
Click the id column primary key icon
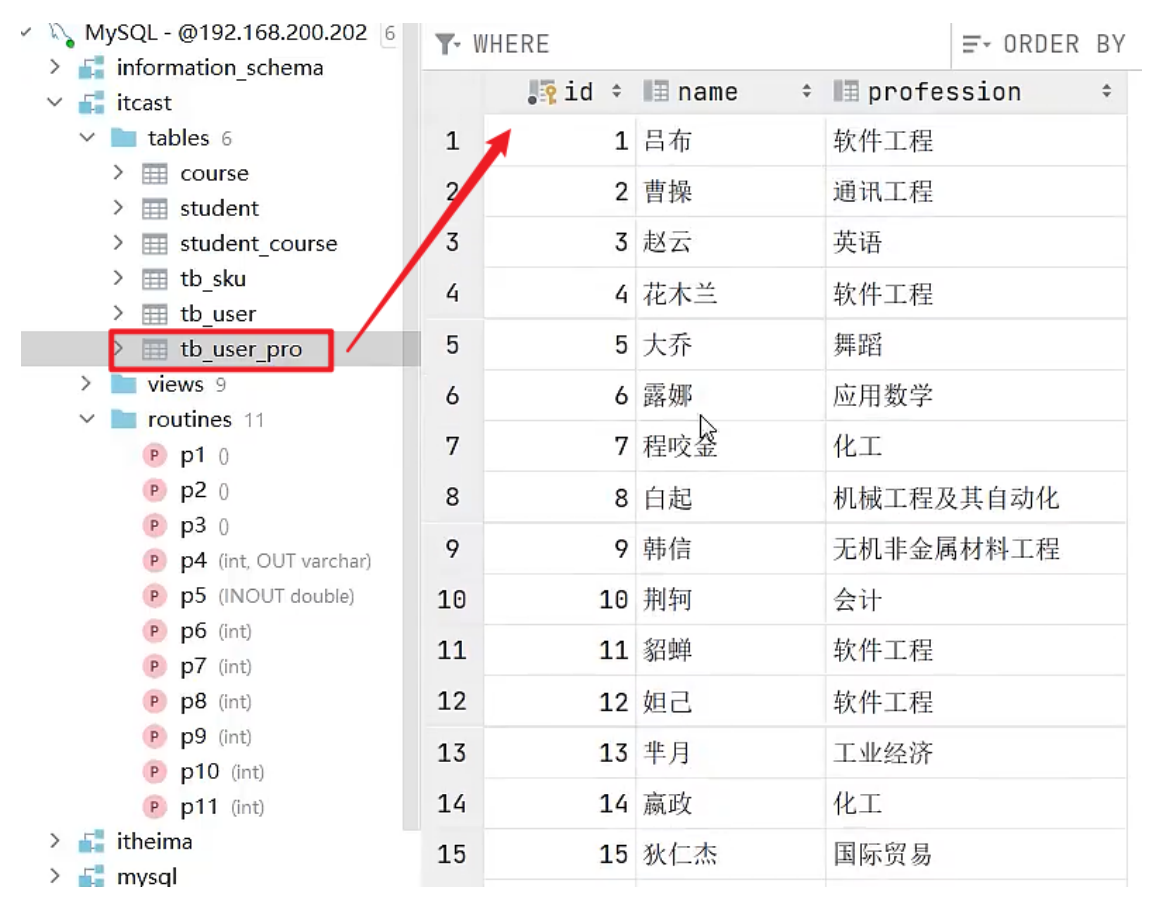point(542,92)
